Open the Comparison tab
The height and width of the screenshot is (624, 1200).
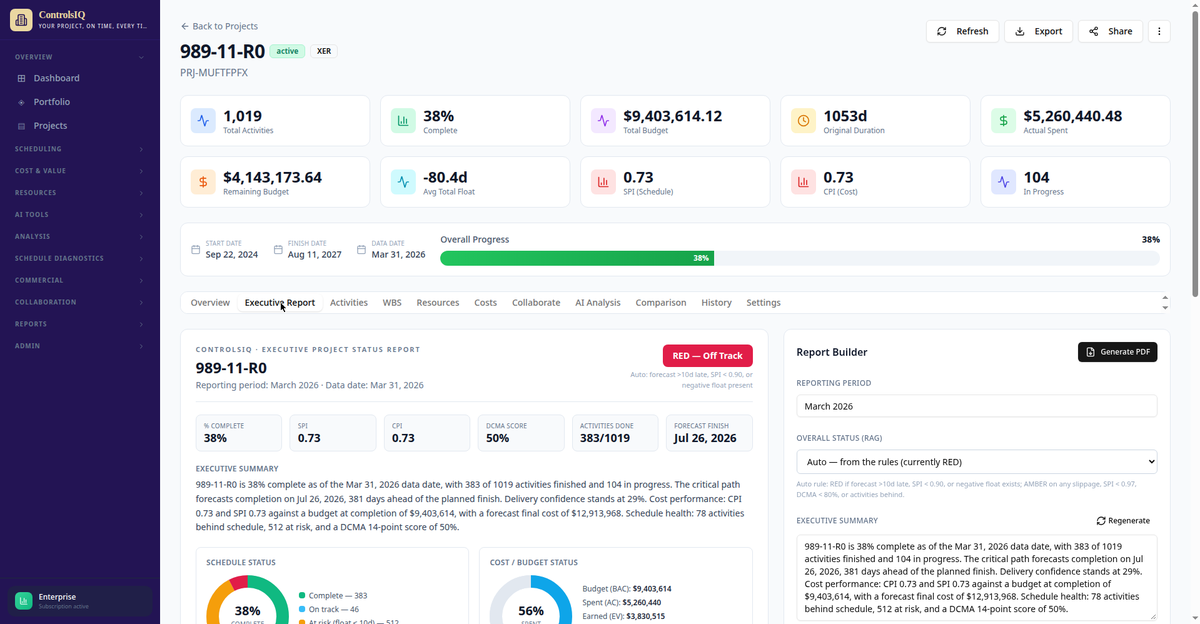(x=661, y=302)
